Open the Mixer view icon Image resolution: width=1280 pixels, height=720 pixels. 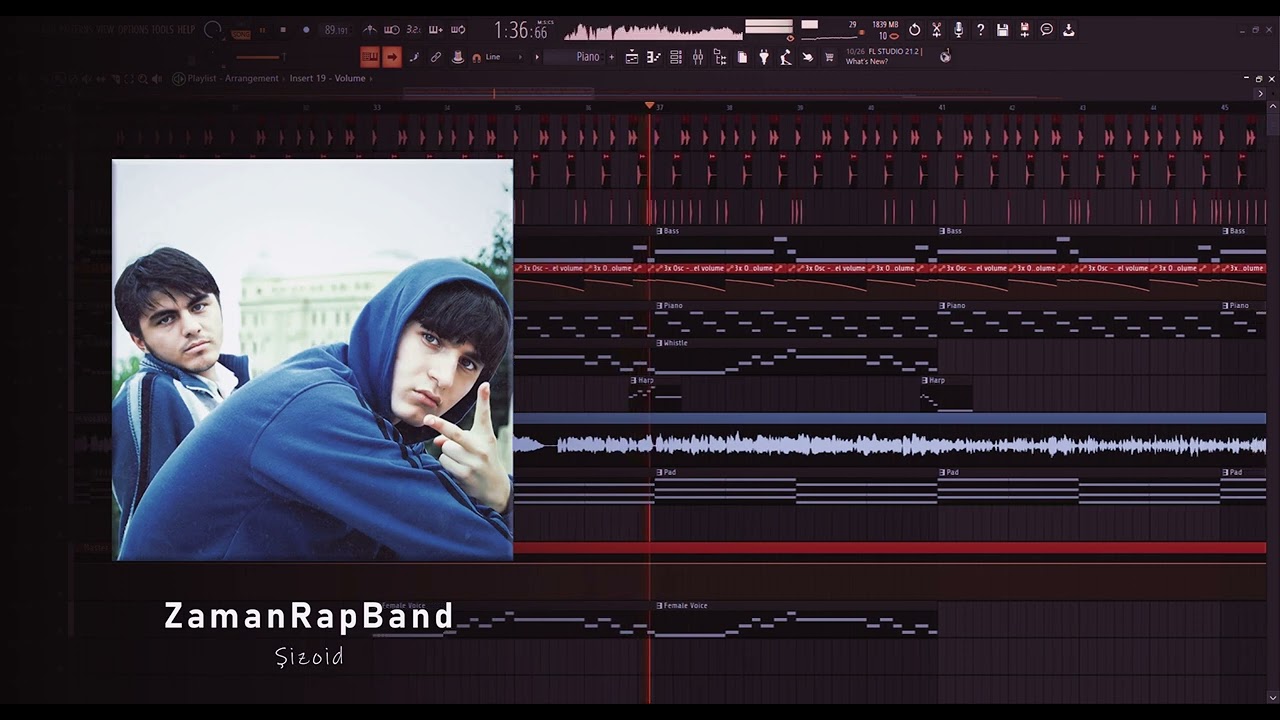(x=697, y=57)
